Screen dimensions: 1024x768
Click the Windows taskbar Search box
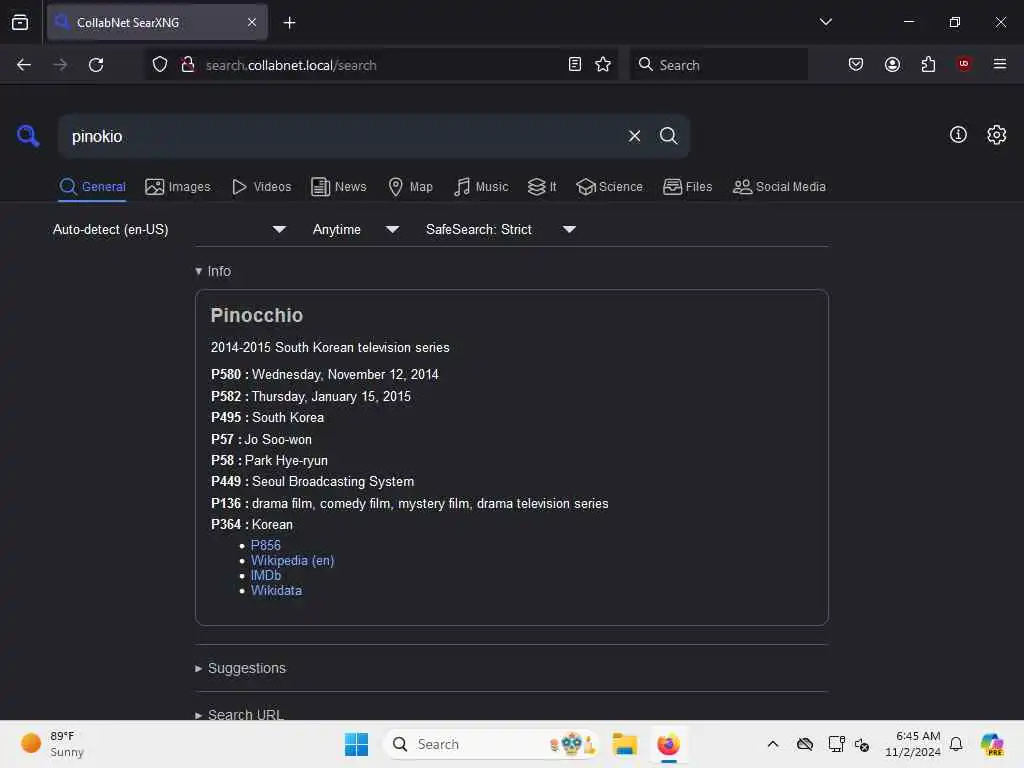tap(491, 744)
